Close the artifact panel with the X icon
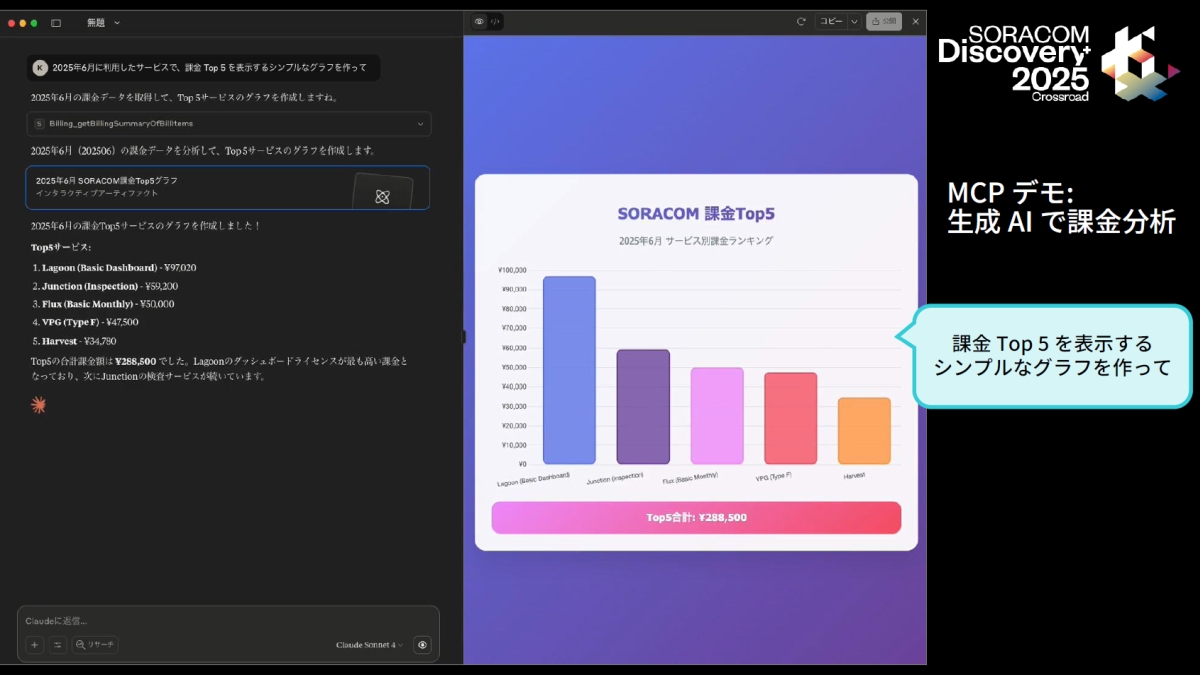The width and height of the screenshot is (1200, 675). coord(917,21)
